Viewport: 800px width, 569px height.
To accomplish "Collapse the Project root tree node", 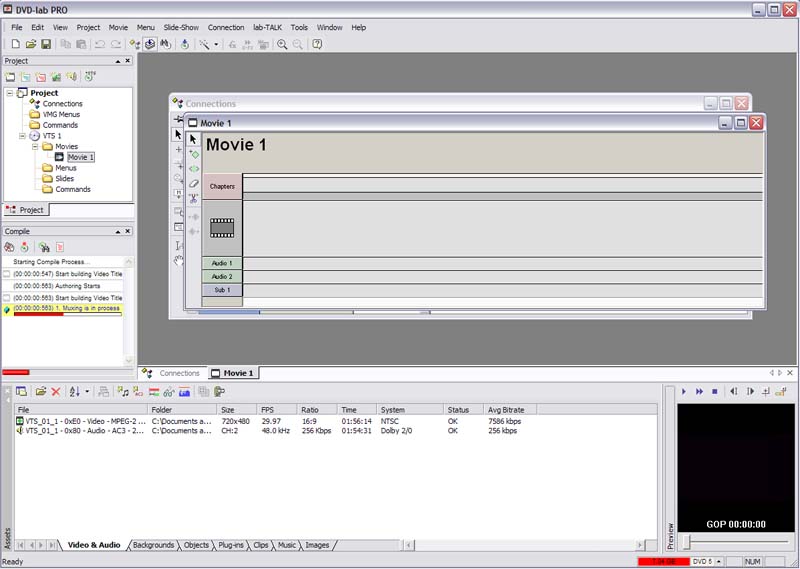I will click(x=10, y=93).
